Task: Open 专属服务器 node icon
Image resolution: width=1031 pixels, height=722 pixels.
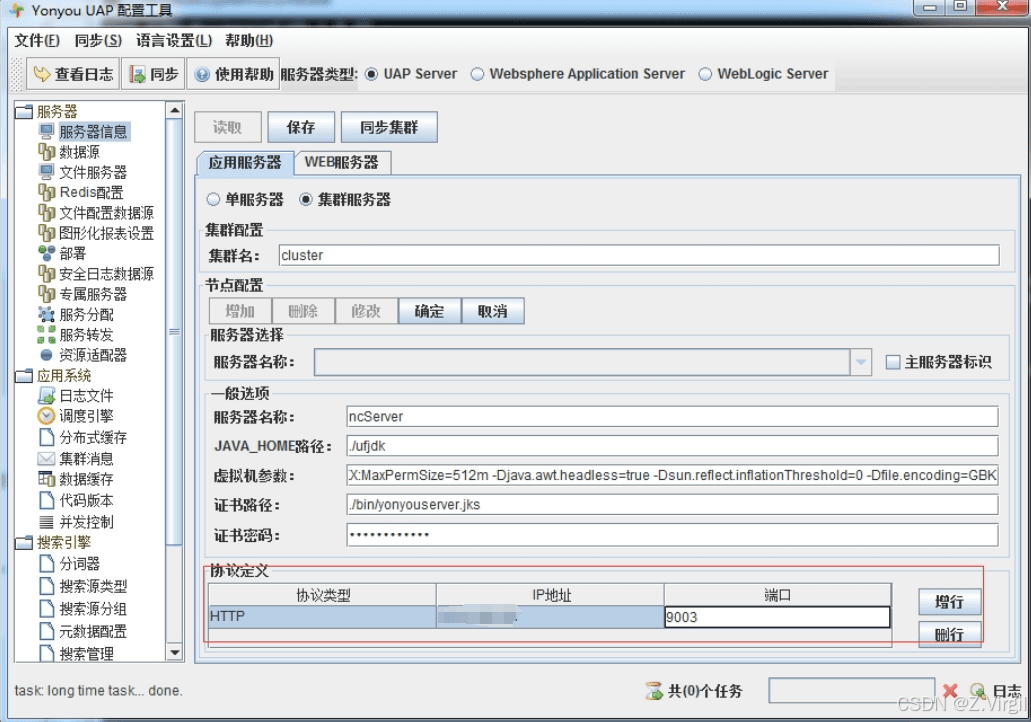Action: coord(46,294)
